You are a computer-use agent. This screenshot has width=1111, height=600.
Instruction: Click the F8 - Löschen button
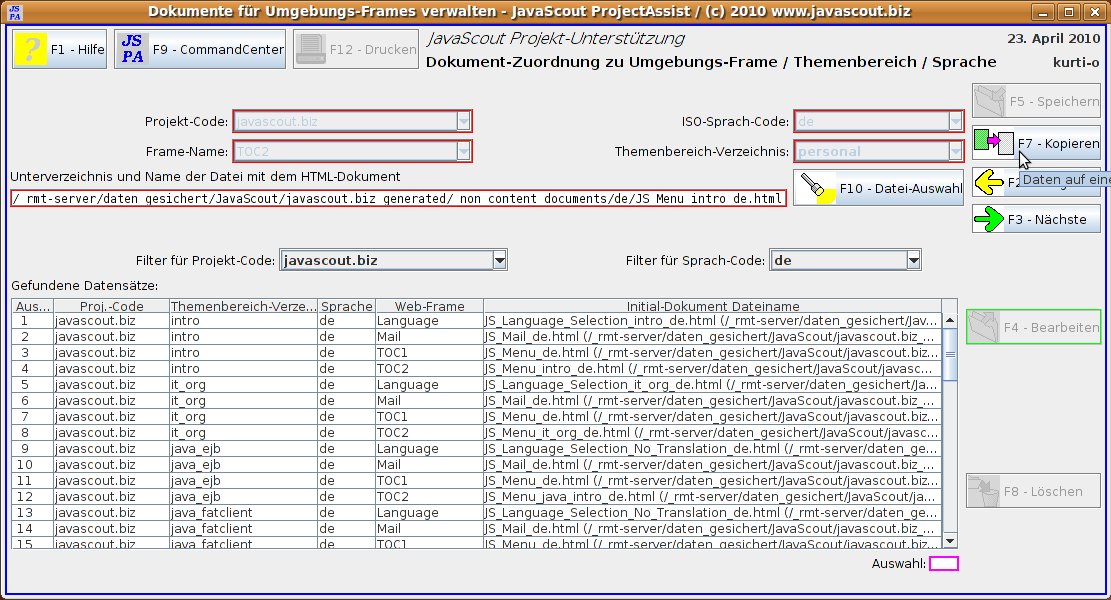point(1033,491)
